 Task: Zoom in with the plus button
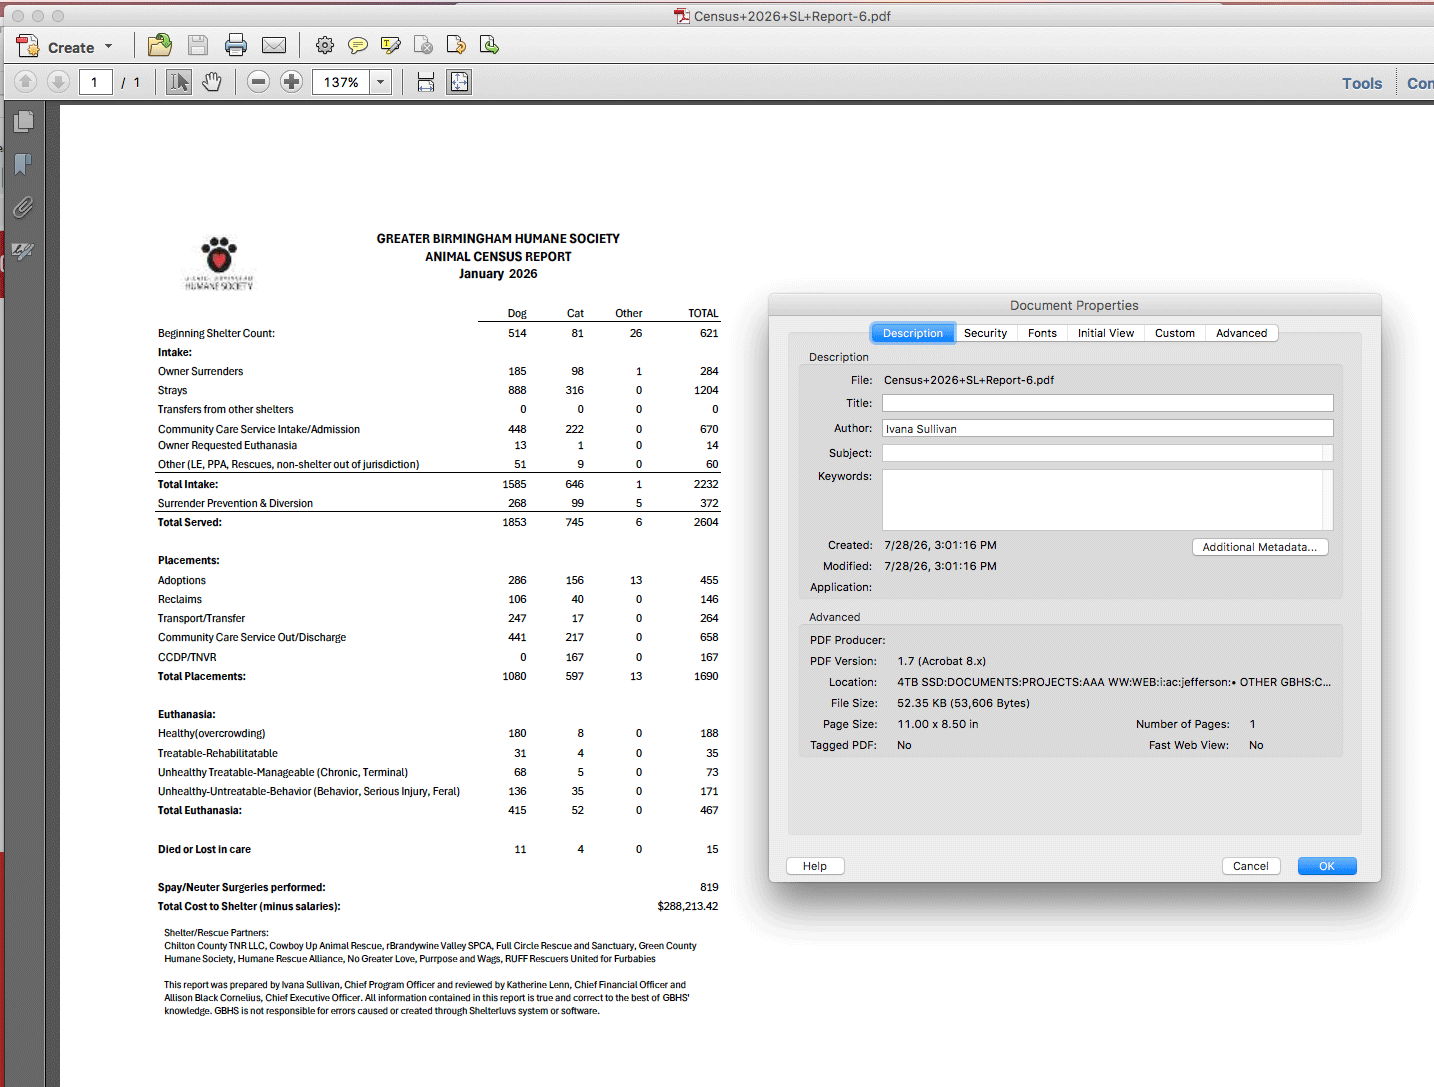point(291,82)
